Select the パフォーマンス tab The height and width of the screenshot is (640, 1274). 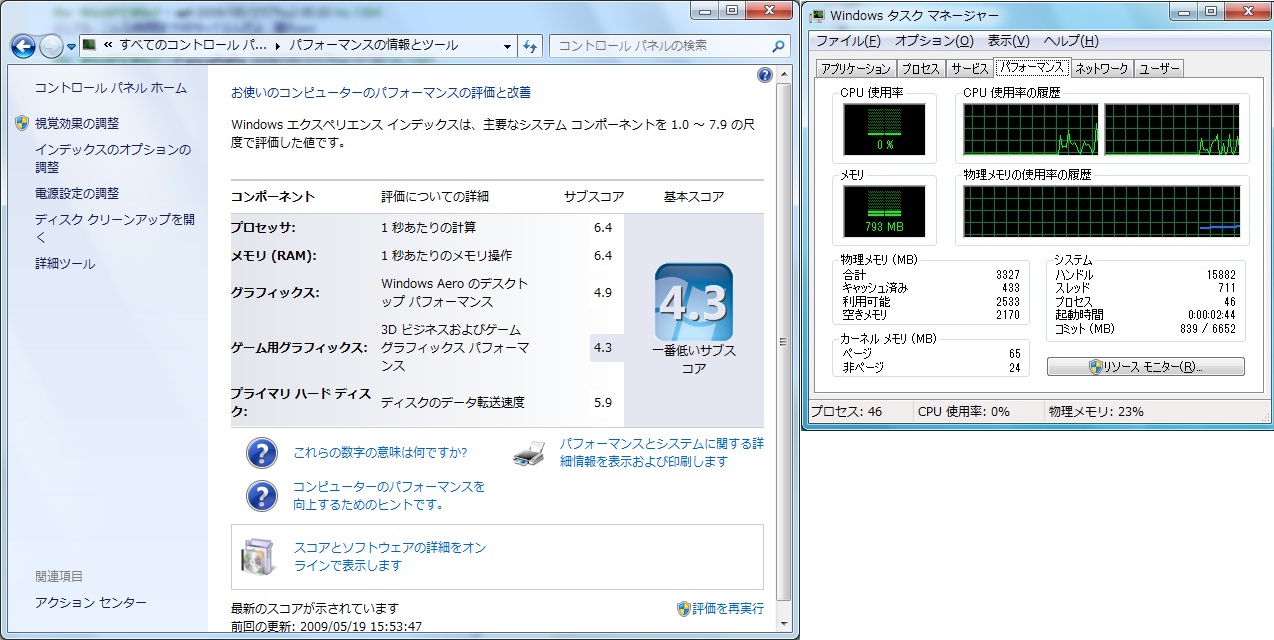click(1032, 68)
